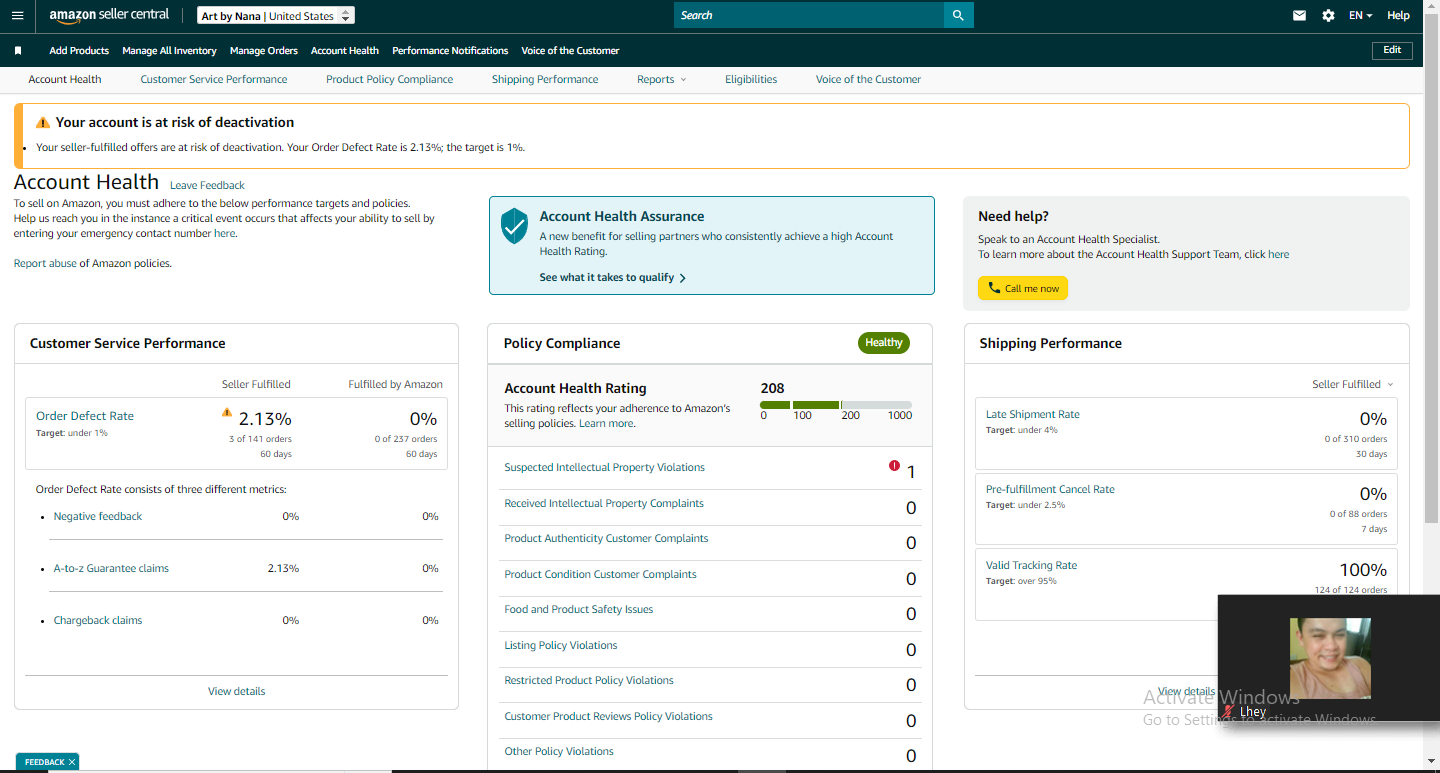Click the Valid Tracking Rate metric
Image resolution: width=1440 pixels, height=773 pixels.
(x=1186, y=584)
